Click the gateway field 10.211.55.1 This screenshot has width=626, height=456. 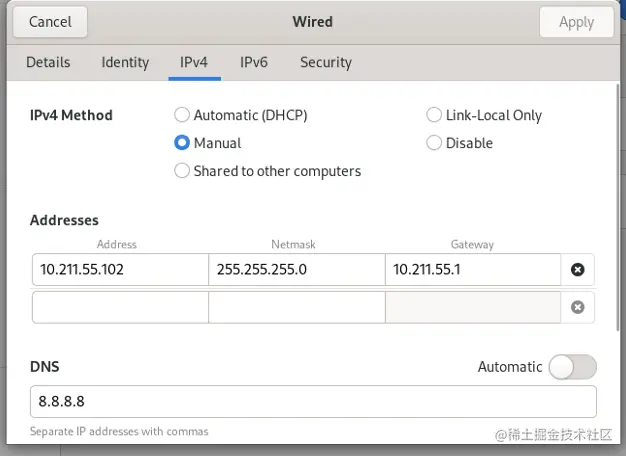472,269
